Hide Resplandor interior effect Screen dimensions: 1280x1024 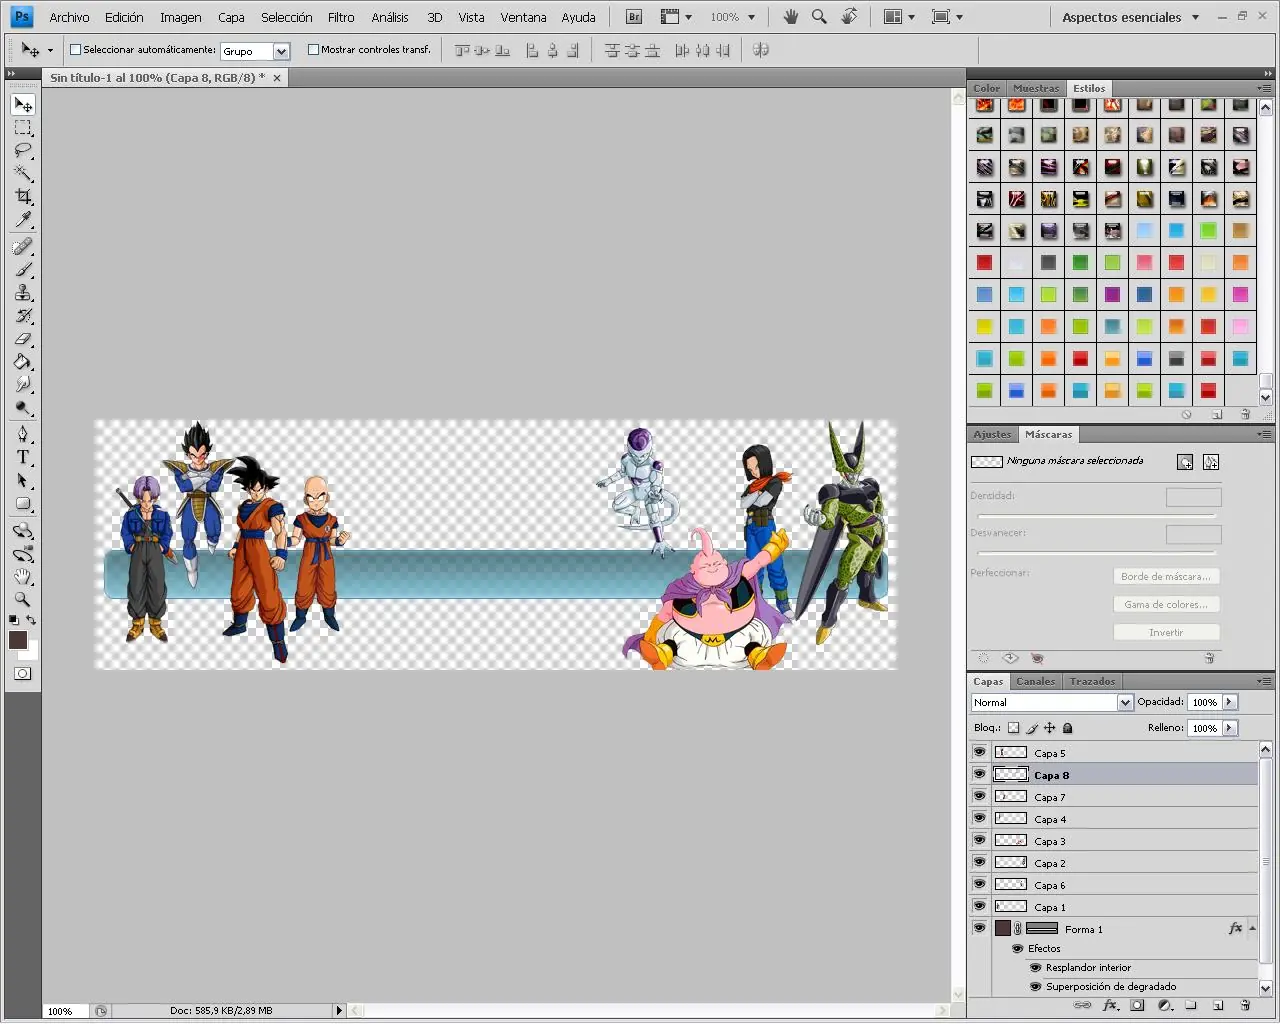pyautogui.click(x=1035, y=967)
